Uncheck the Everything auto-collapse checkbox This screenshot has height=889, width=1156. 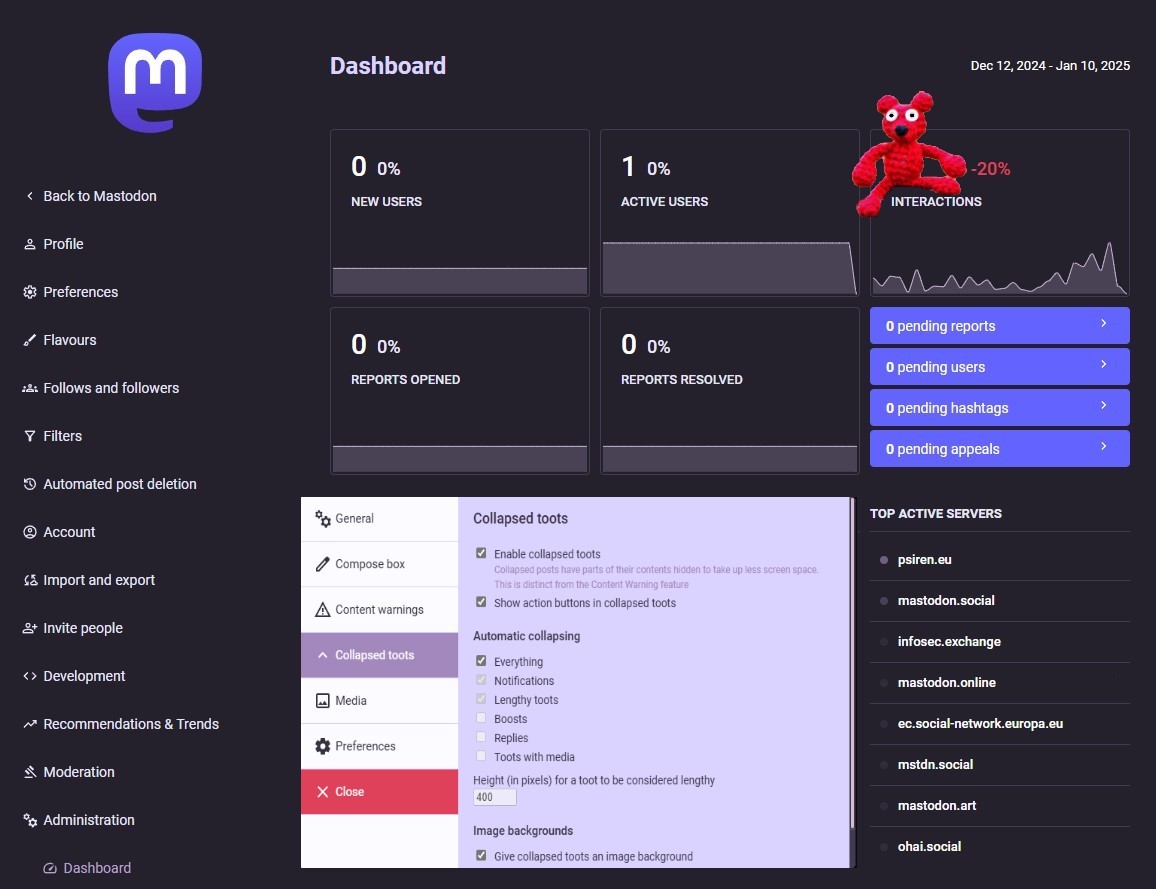[481, 660]
